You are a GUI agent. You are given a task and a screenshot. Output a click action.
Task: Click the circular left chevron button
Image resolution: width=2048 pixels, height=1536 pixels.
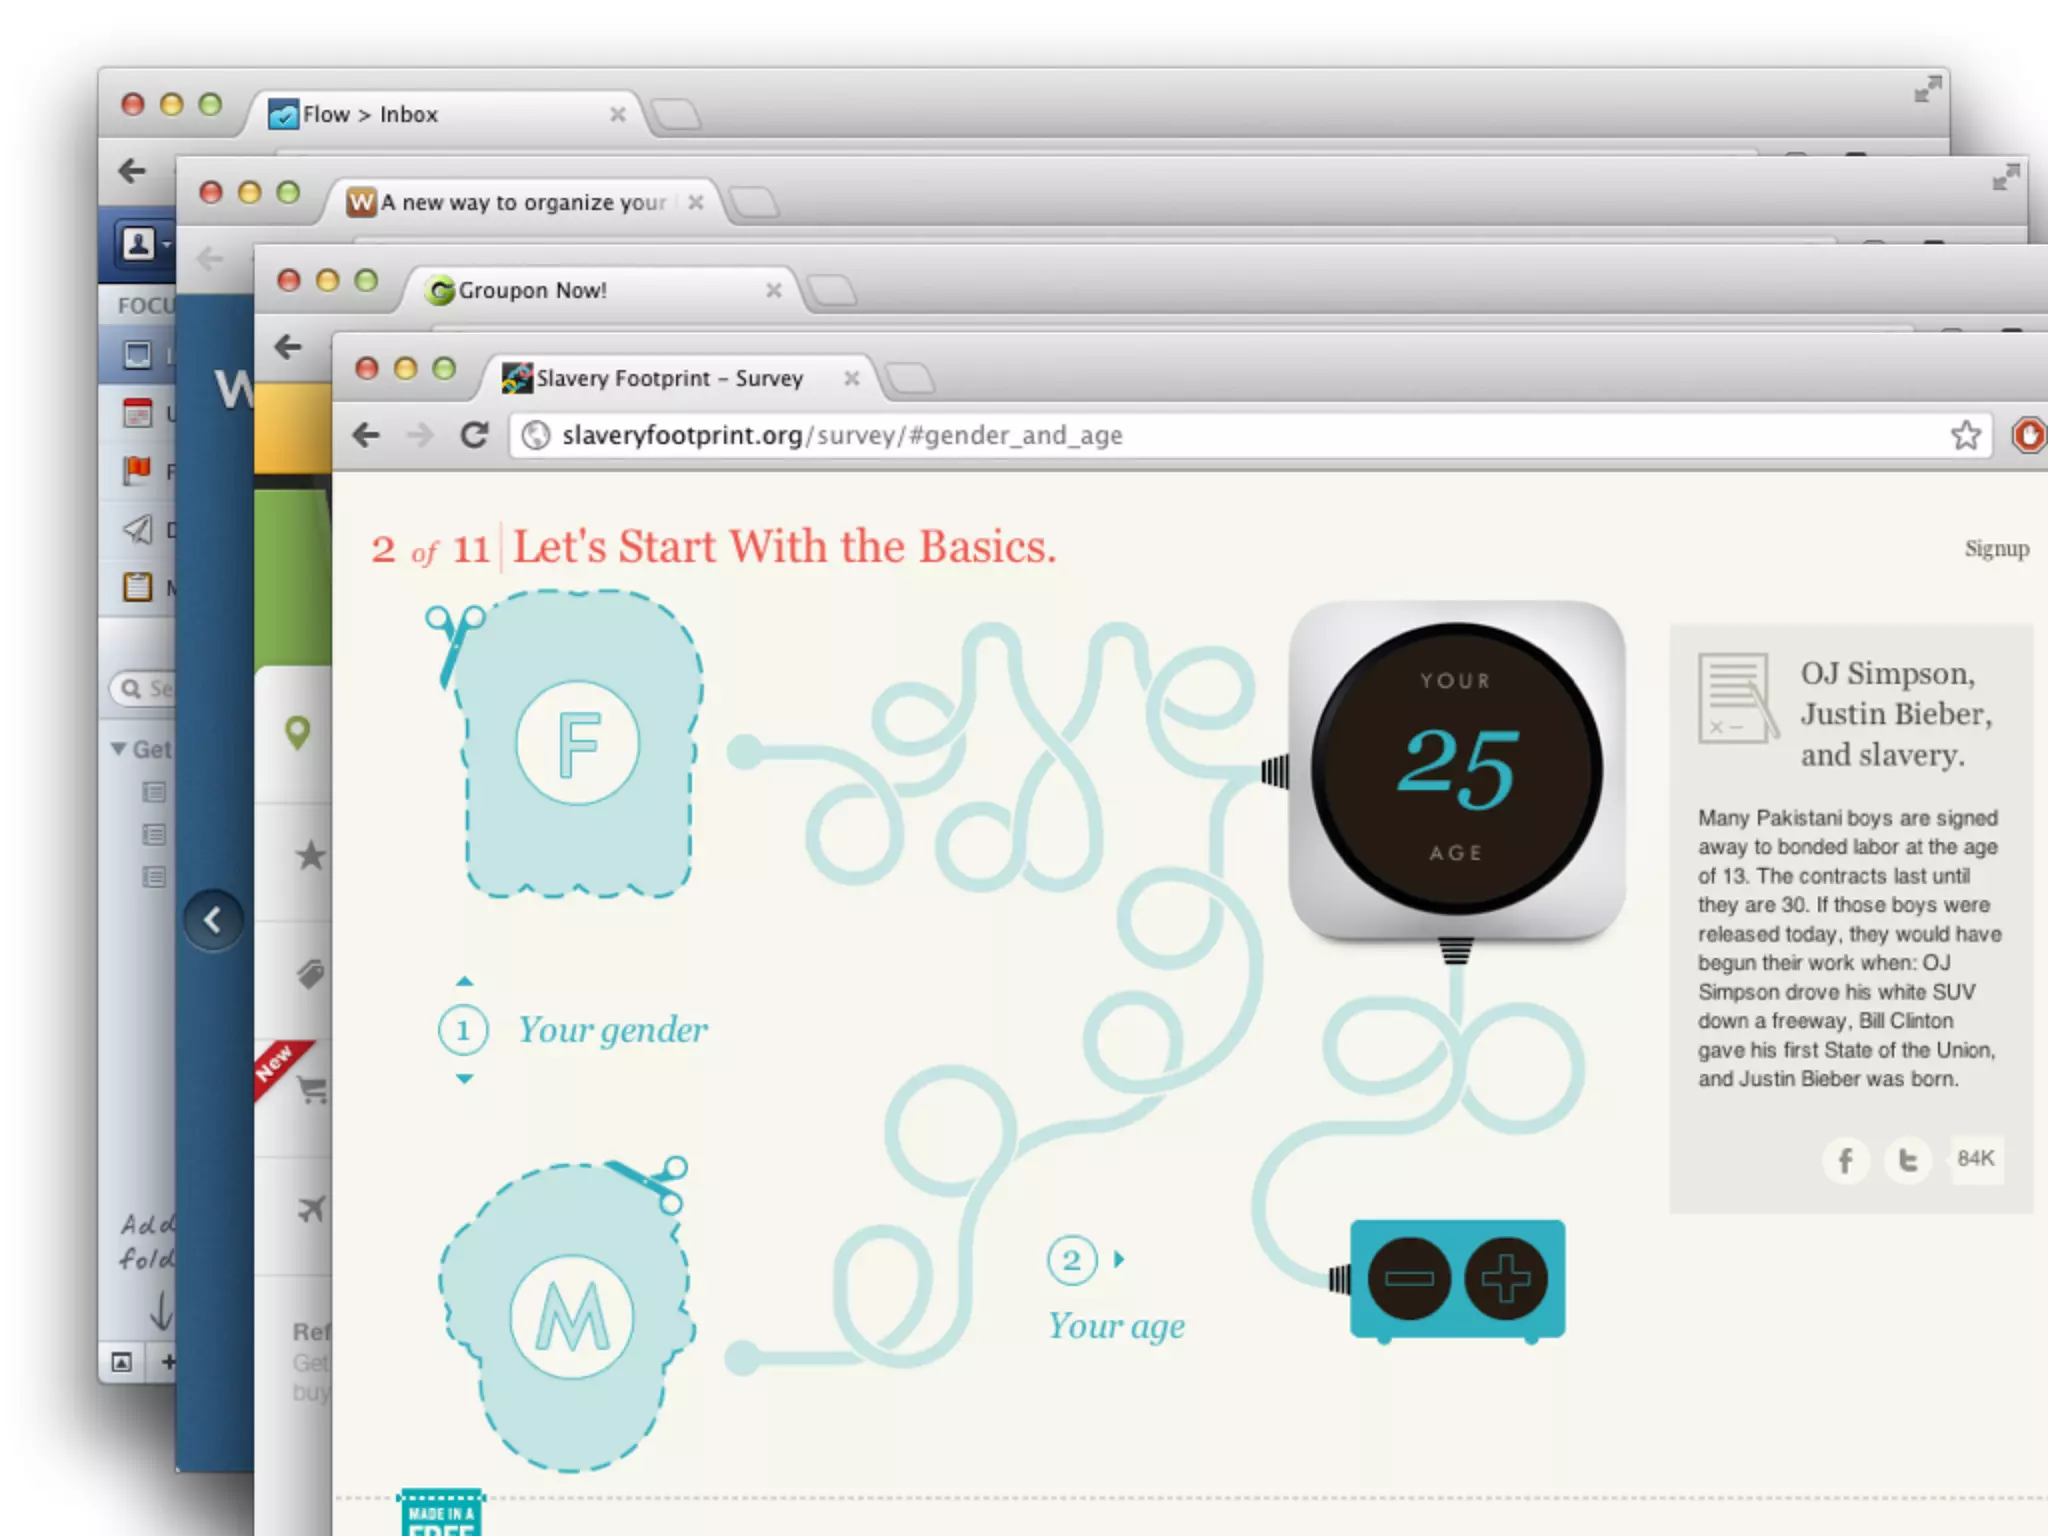coord(213,920)
